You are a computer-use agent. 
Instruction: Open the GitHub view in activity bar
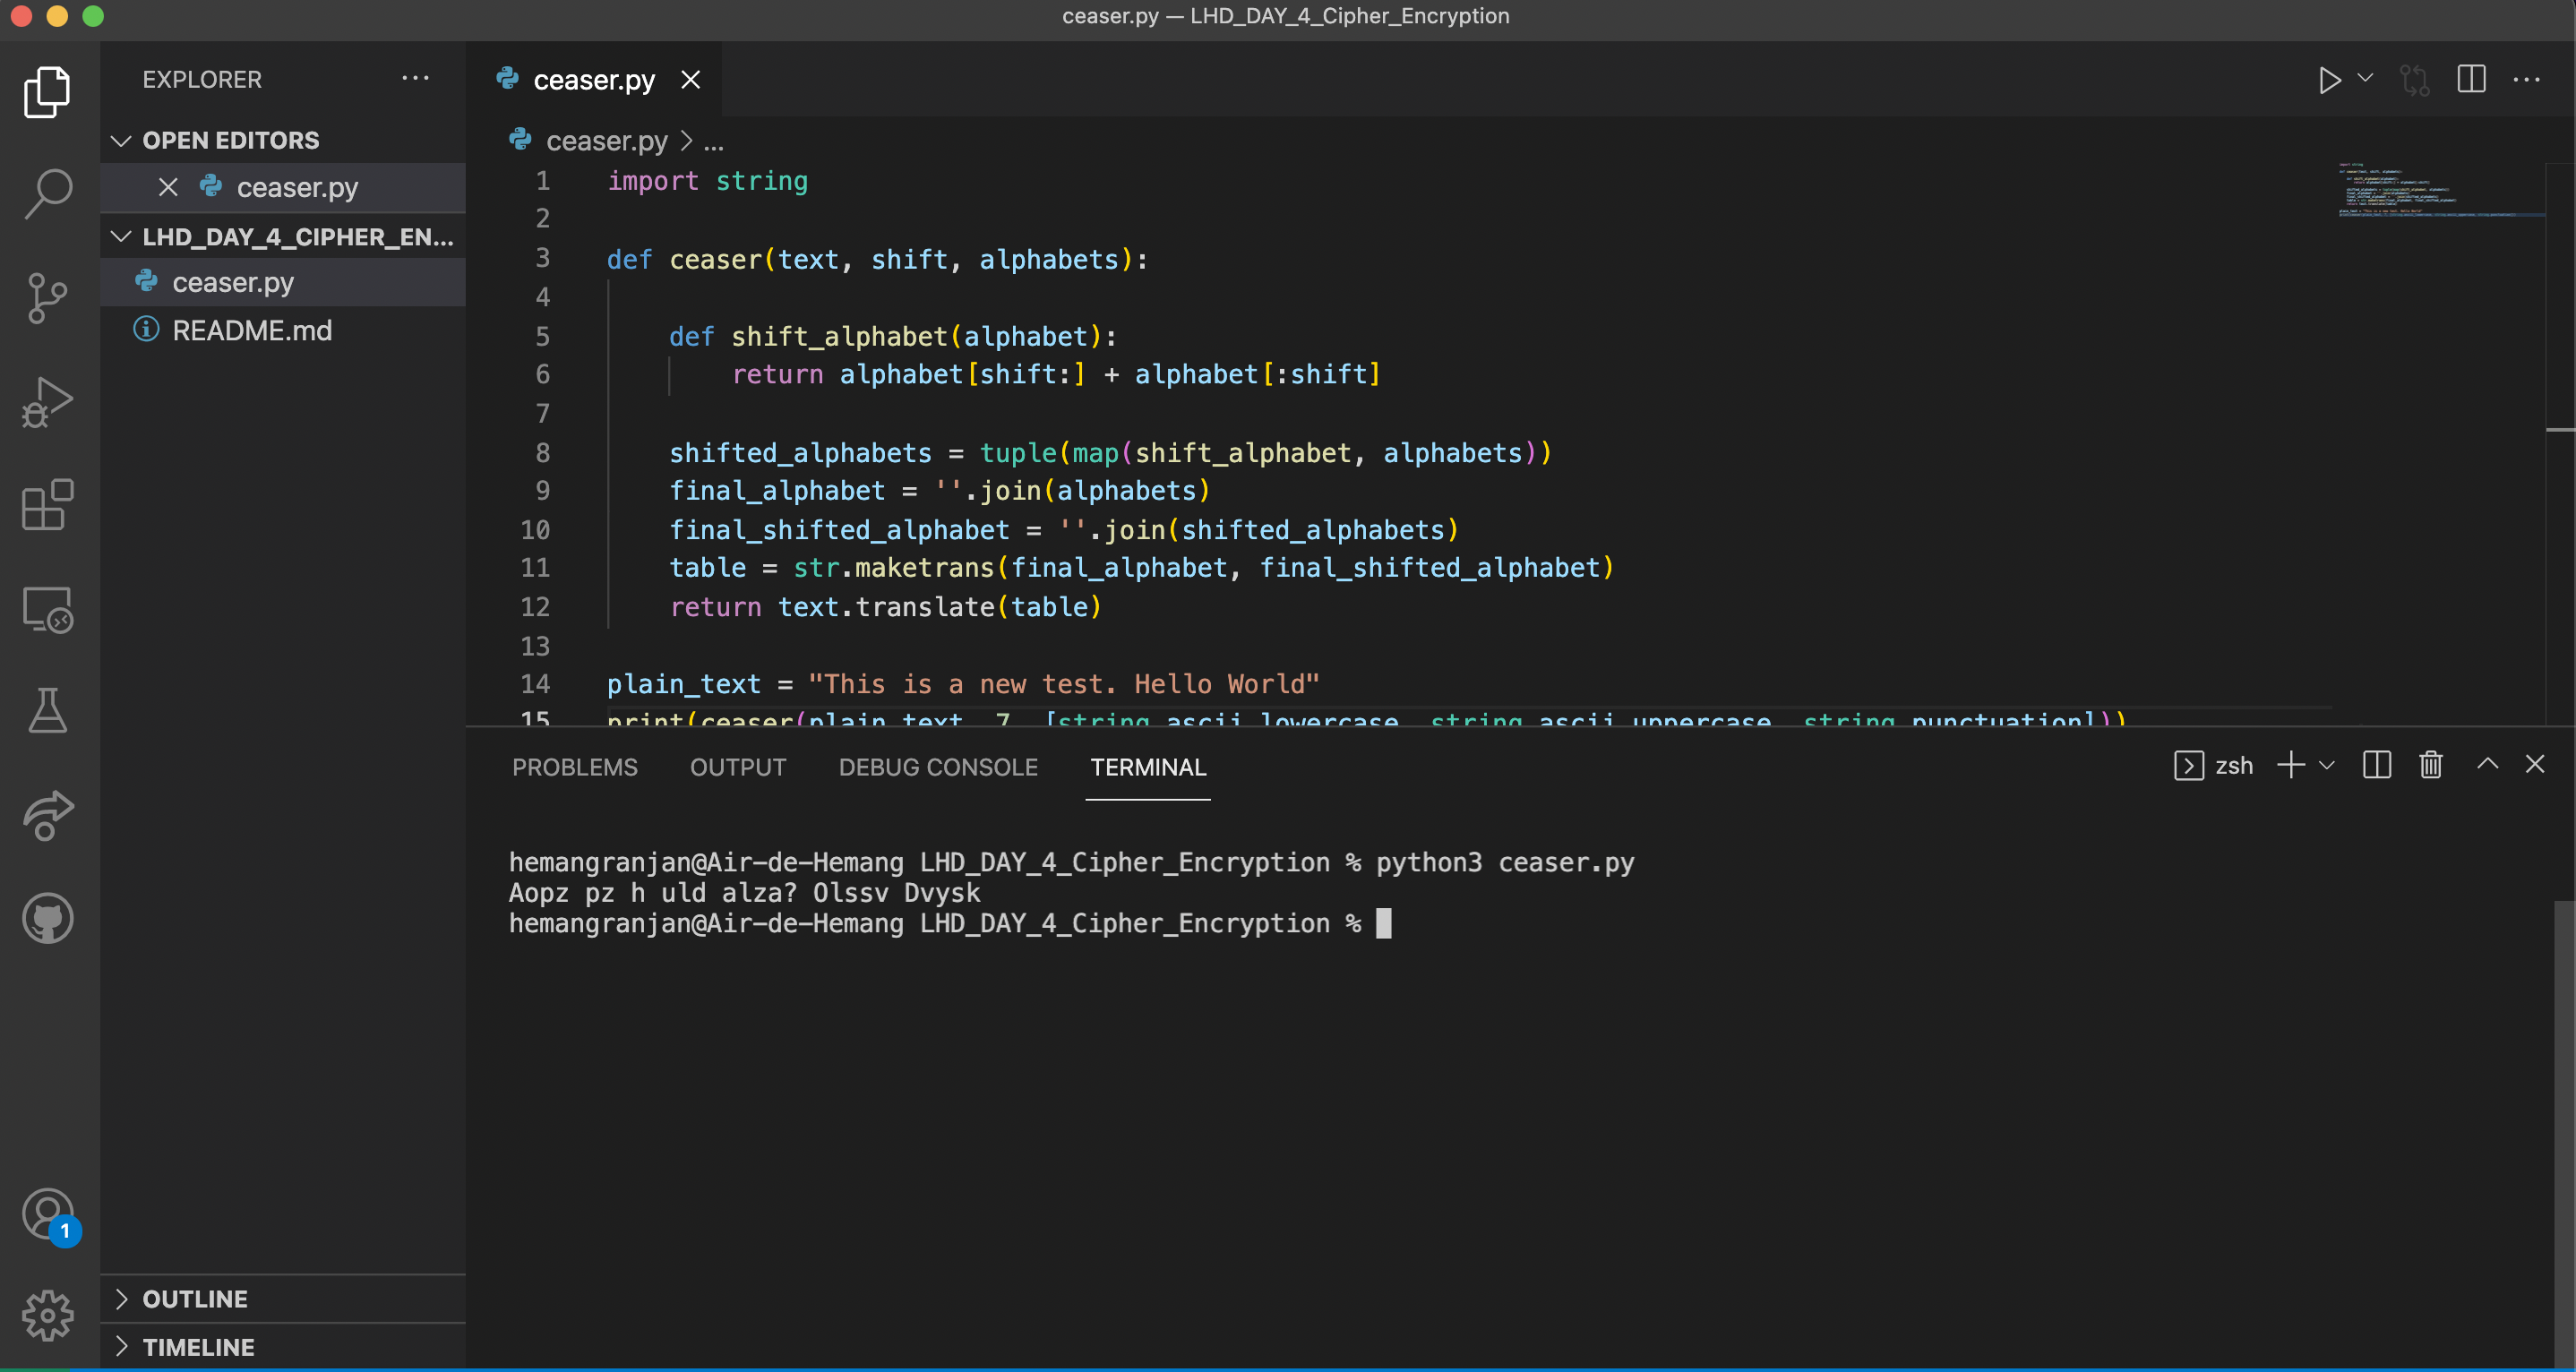coord(47,917)
